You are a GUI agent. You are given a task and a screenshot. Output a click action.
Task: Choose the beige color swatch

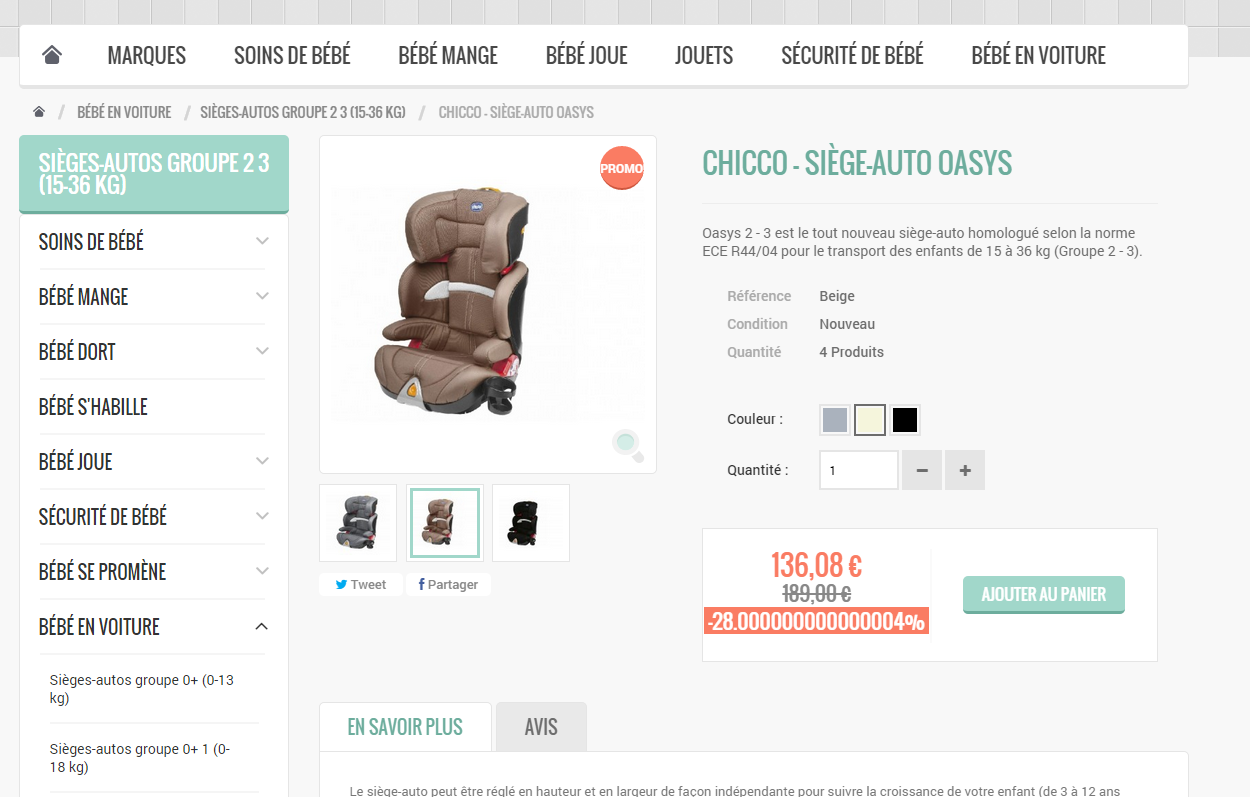tap(870, 420)
